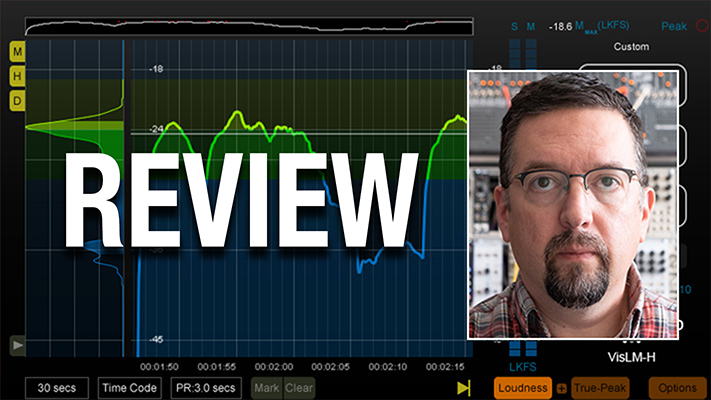The width and height of the screenshot is (711, 400).
Task: Click the blue playhead line in the graph
Action: point(124,200)
